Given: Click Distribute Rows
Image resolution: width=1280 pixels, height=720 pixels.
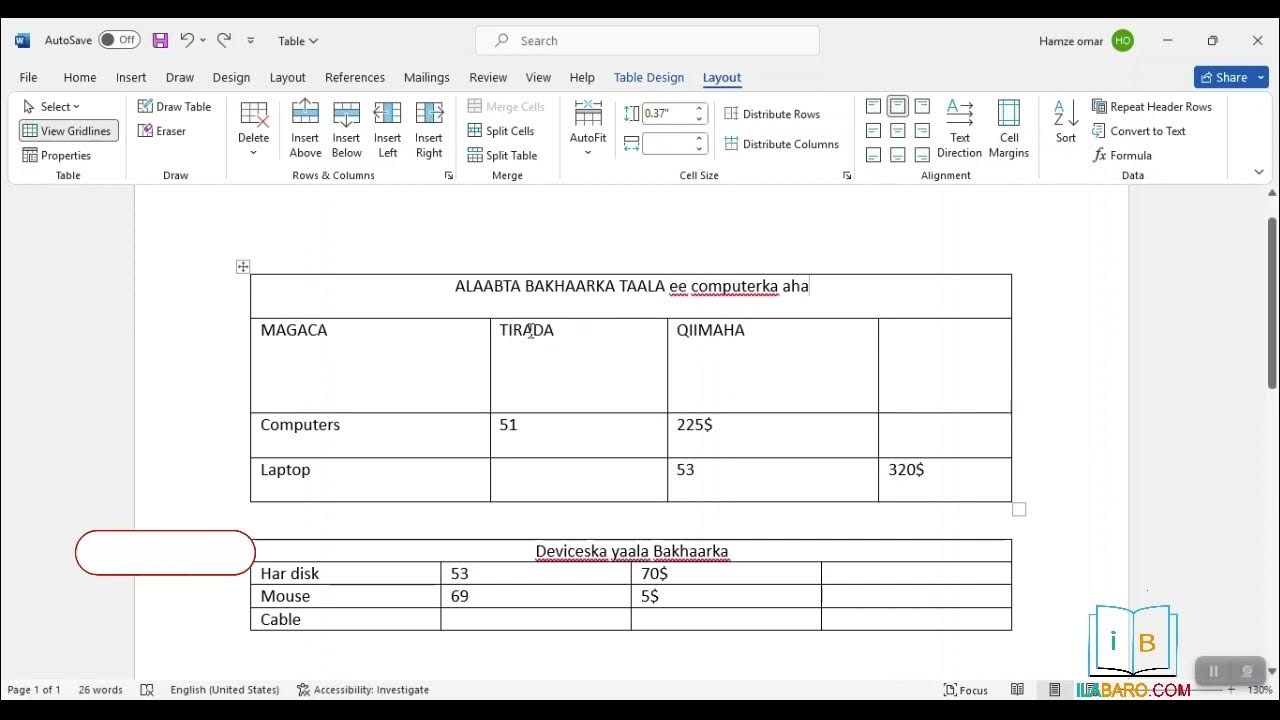Looking at the screenshot, I should 772,114.
